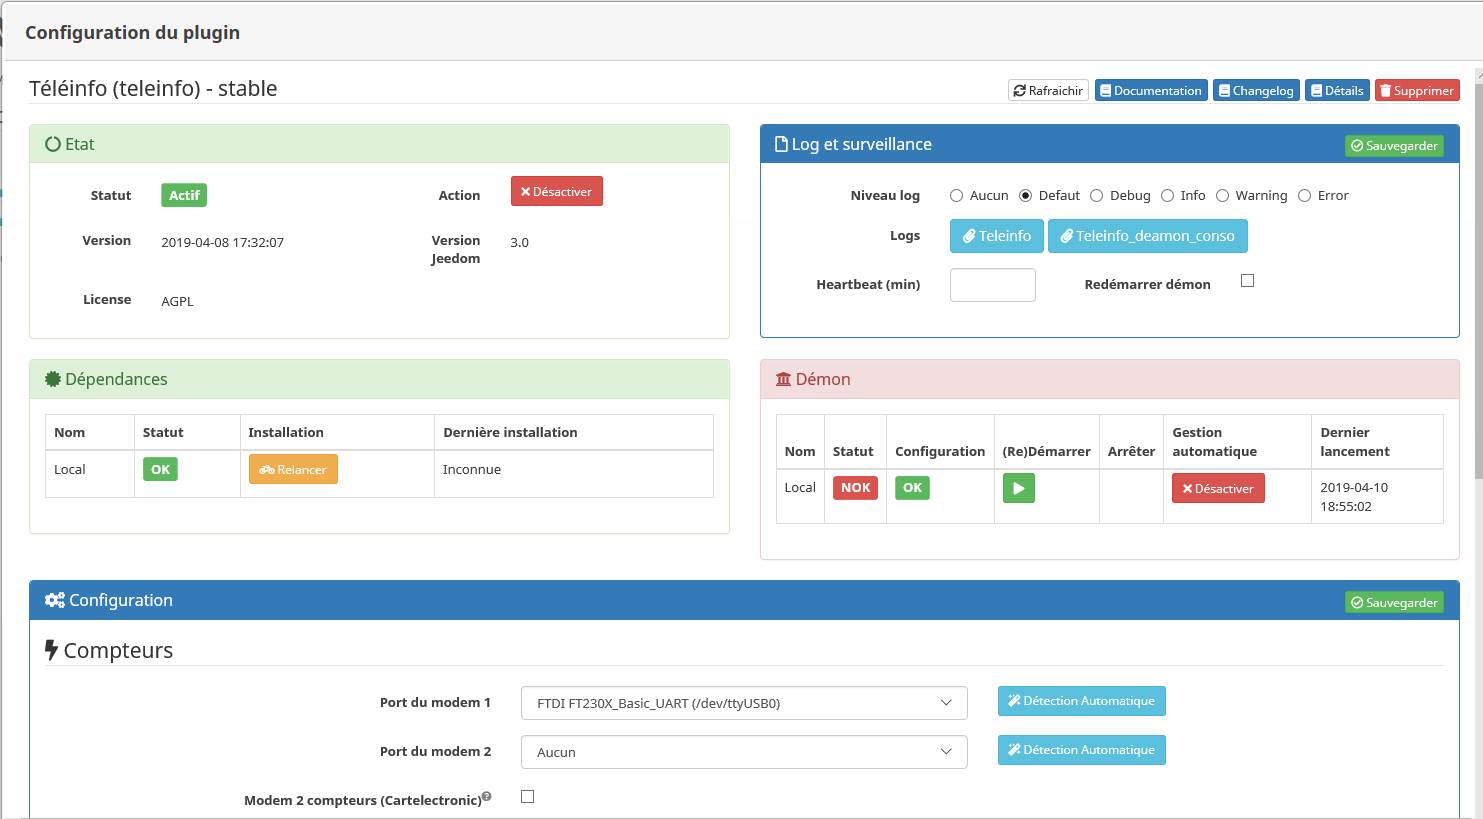Open the Teleinfo log
The image size is (1483, 819).
pyautogui.click(x=996, y=236)
